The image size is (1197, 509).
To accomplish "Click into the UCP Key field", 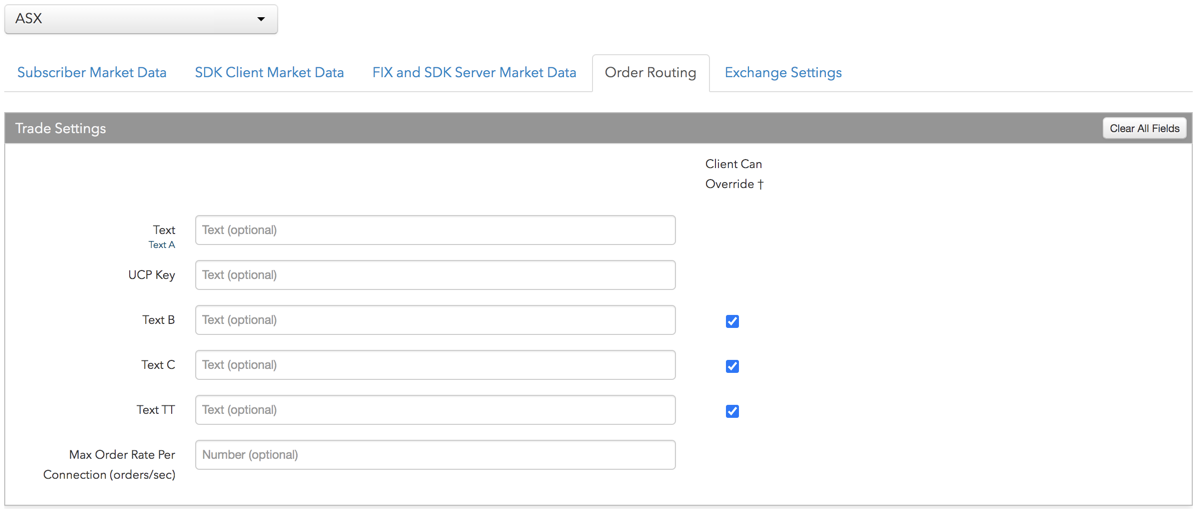I will (x=435, y=275).
